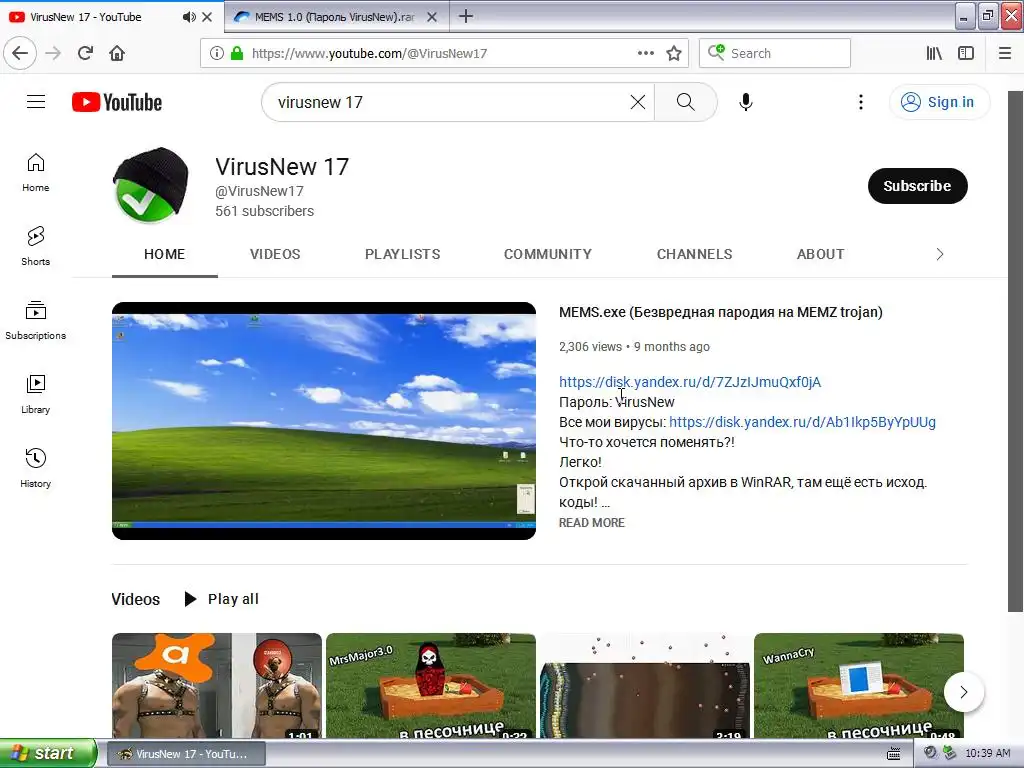Image resolution: width=1024 pixels, height=768 pixels.
Task: Click the Sign in button
Action: click(939, 102)
